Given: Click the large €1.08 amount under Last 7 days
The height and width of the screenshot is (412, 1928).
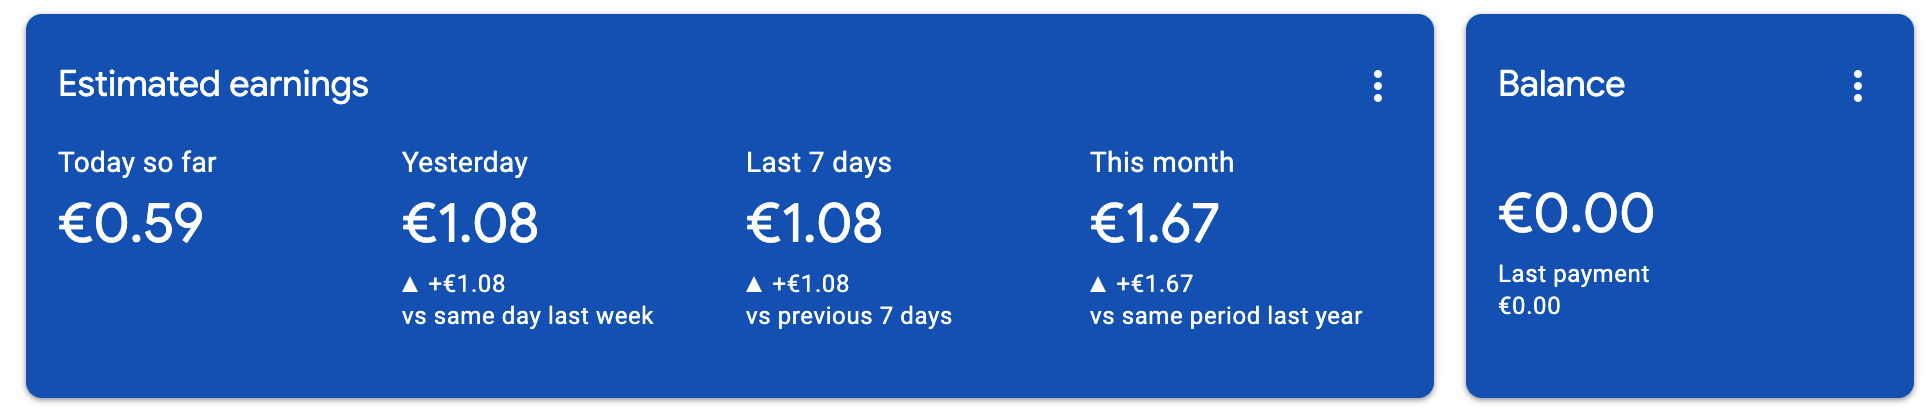Looking at the screenshot, I should click(814, 222).
